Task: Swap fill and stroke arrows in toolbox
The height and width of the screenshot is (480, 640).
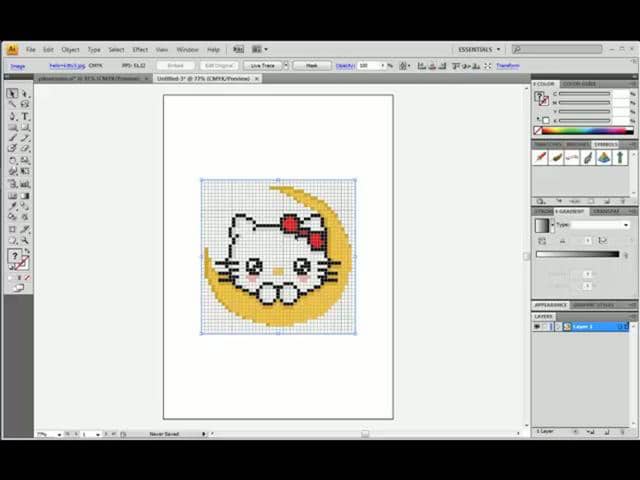Action: tap(27, 251)
